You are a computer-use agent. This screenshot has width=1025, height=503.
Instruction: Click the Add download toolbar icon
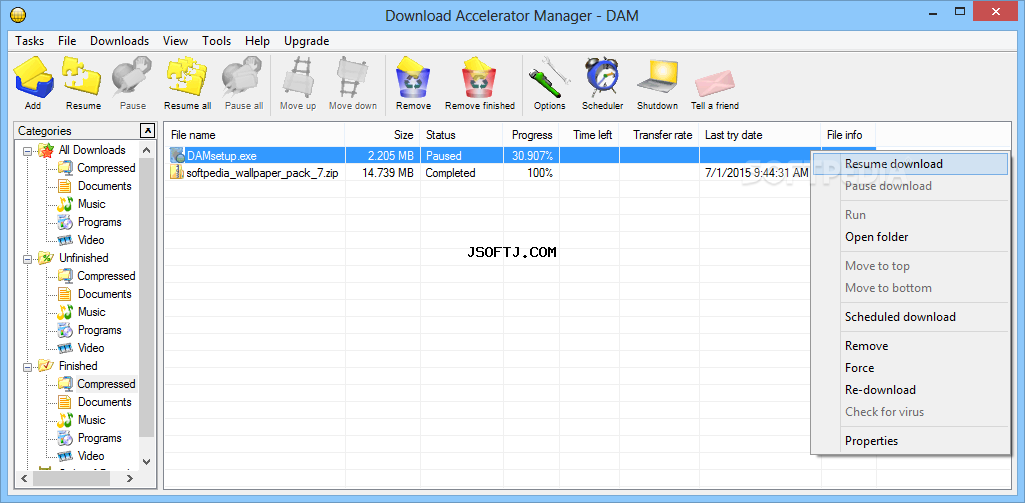(33, 78)
